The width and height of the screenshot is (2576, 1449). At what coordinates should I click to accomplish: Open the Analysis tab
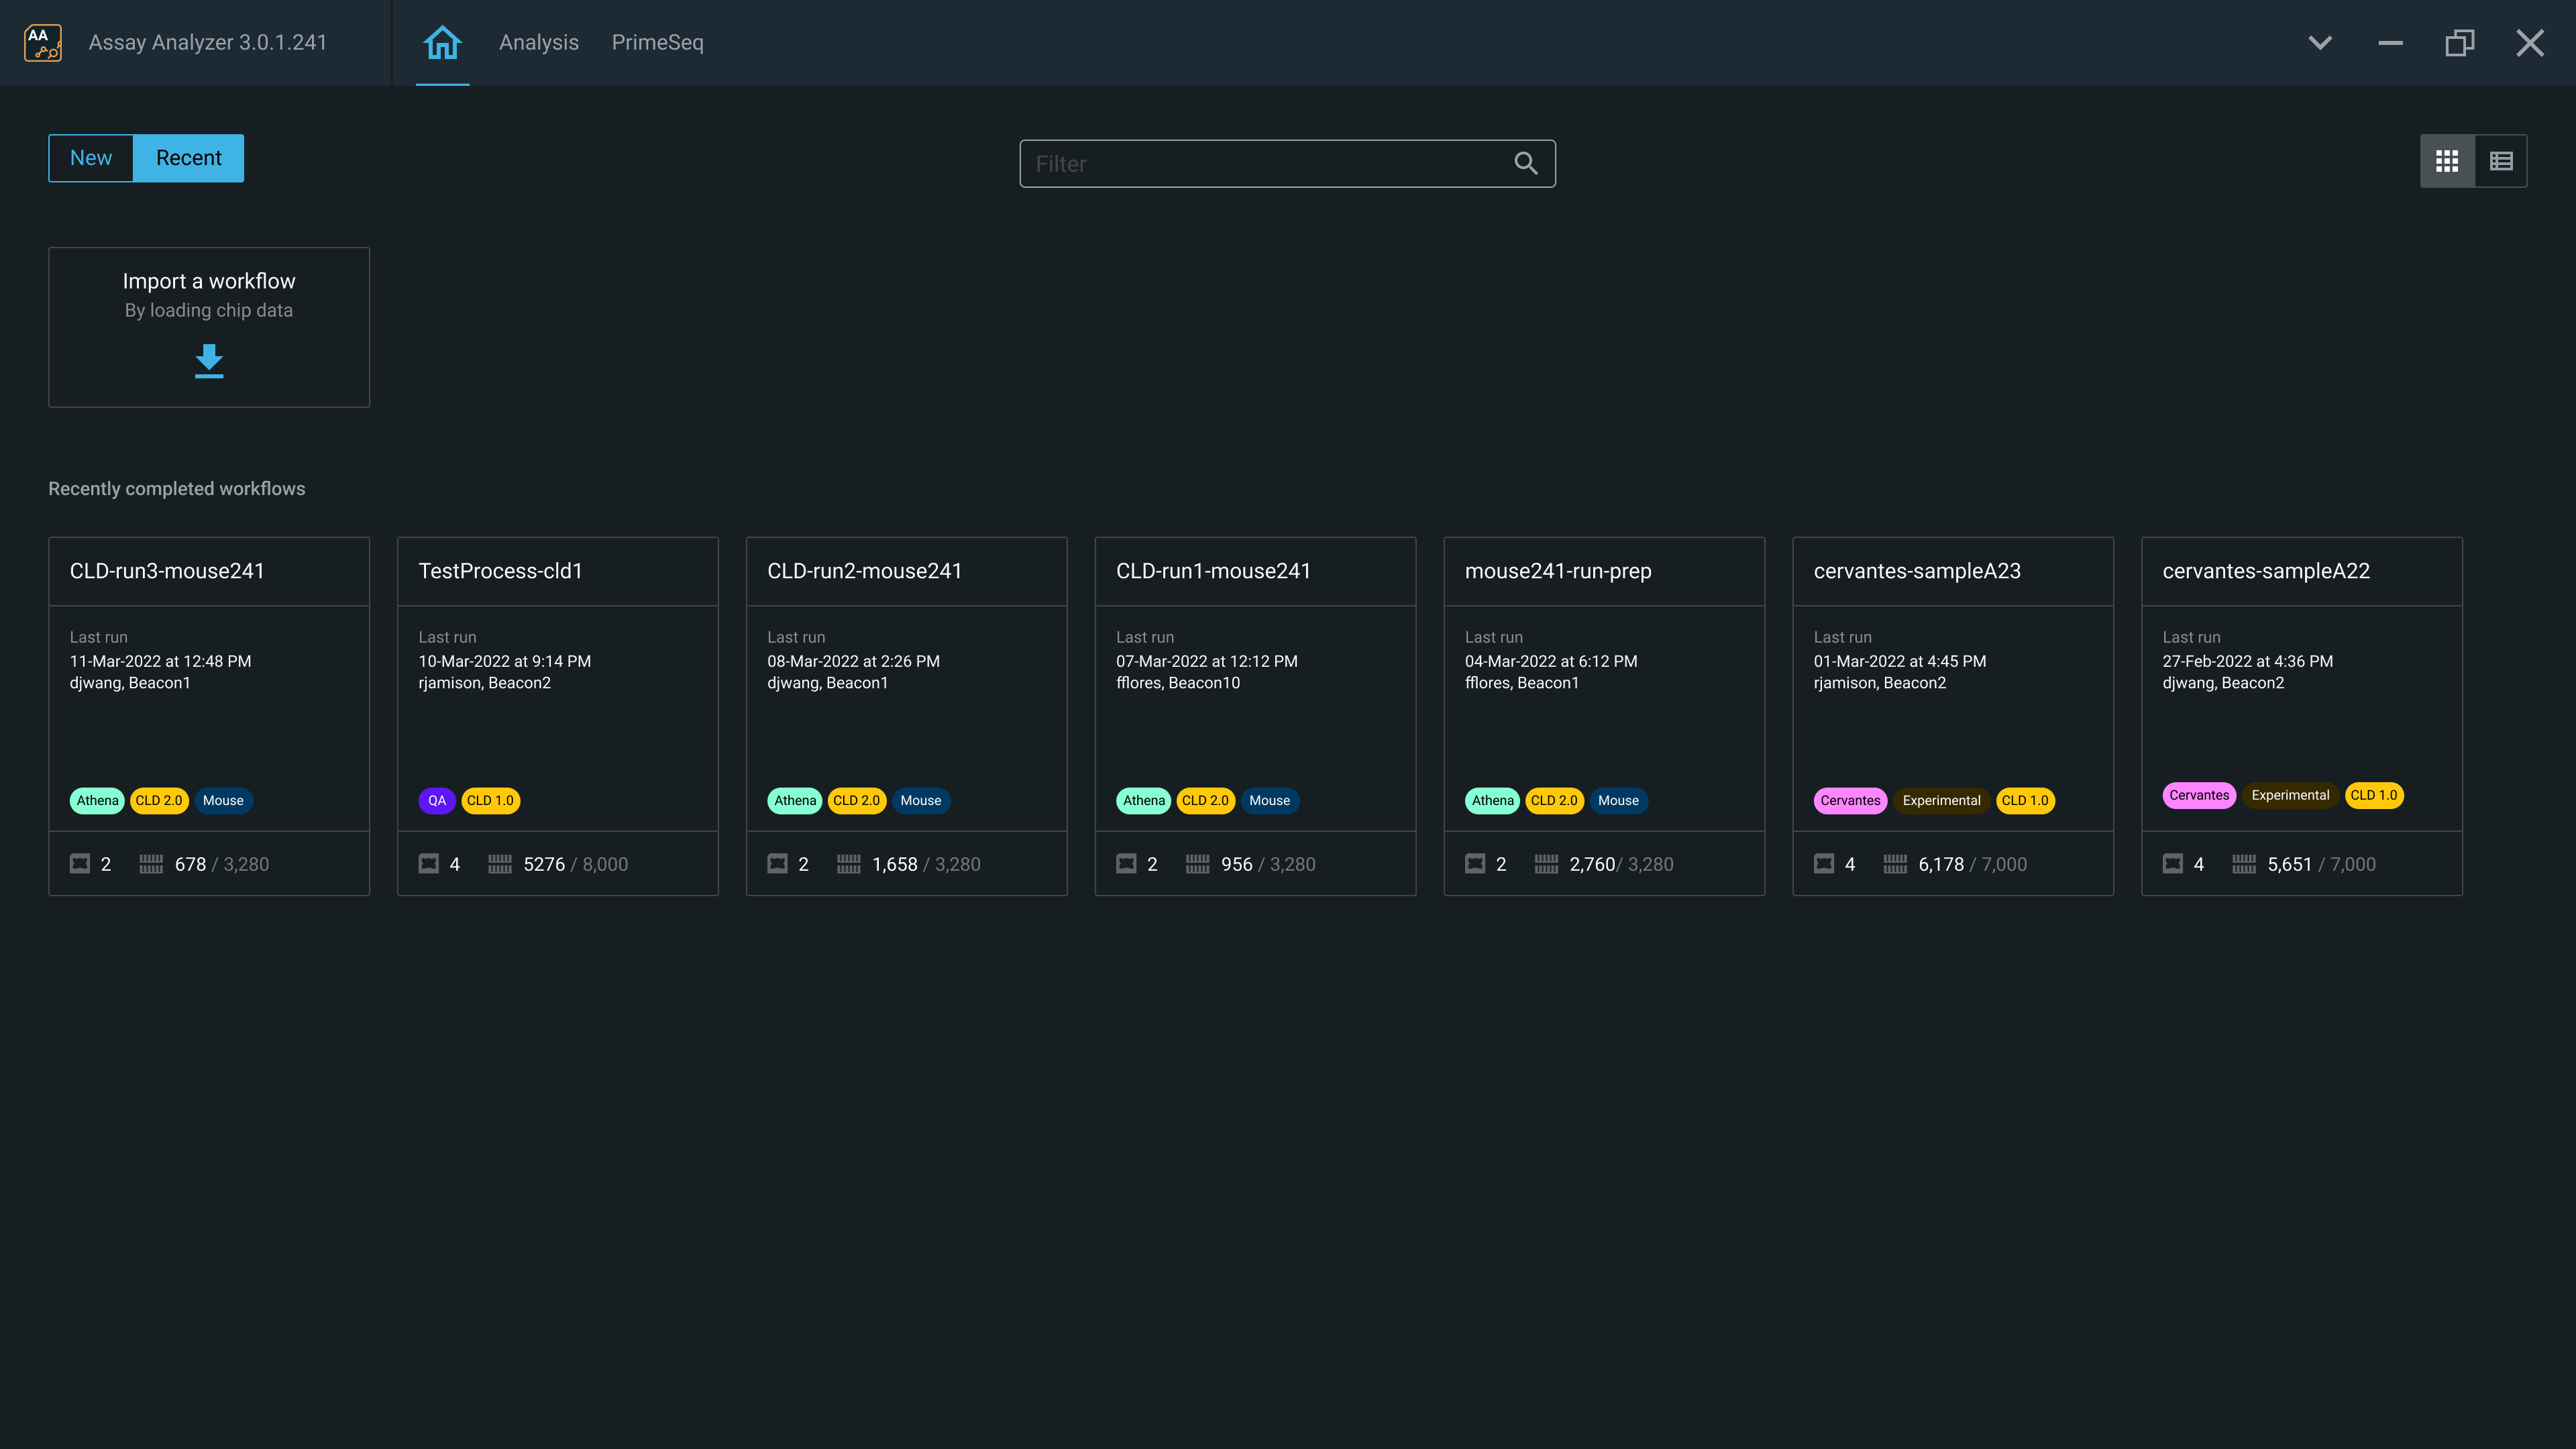tap(538, 43)
